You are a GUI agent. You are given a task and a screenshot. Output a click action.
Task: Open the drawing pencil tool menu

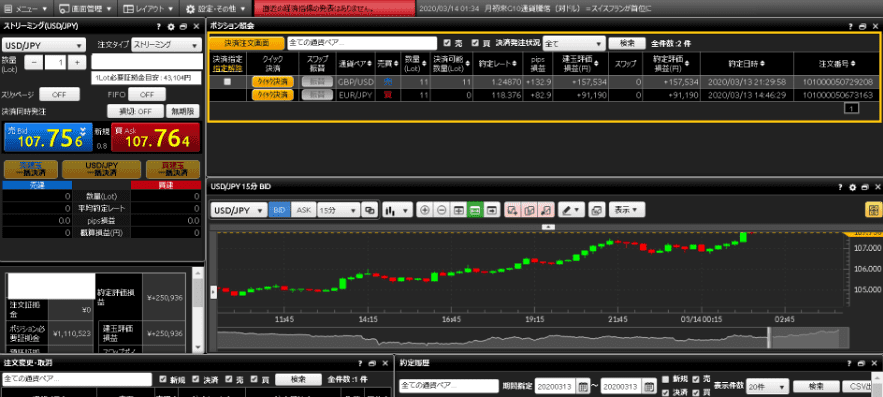click(x=572, y=210)
